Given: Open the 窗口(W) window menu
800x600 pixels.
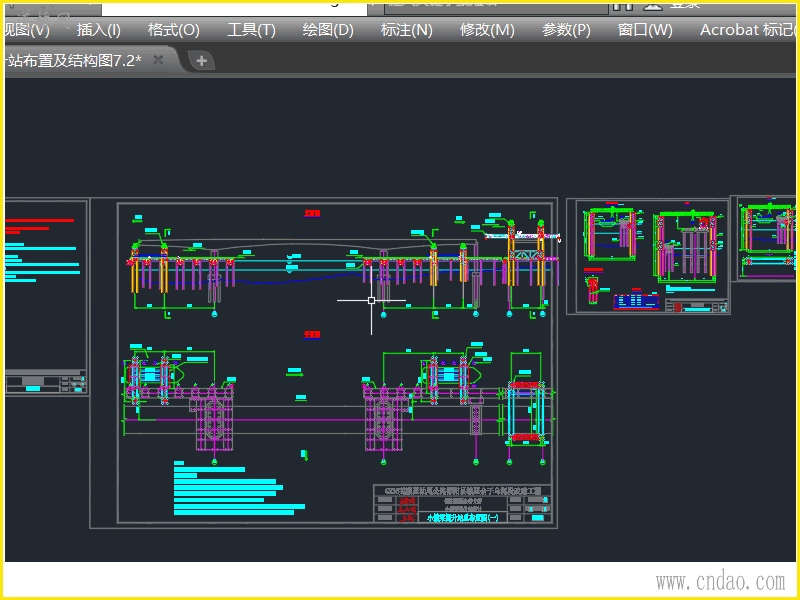Looking at the screenshot, I should (645, 30).
